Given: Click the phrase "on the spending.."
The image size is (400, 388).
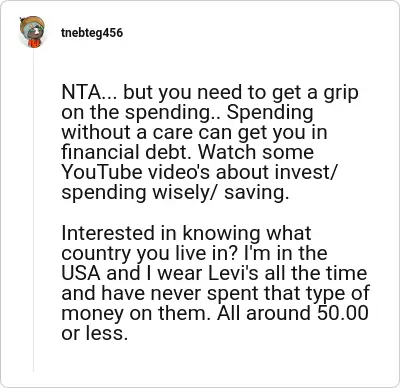Looking at the screenshot, I should 141,113.
